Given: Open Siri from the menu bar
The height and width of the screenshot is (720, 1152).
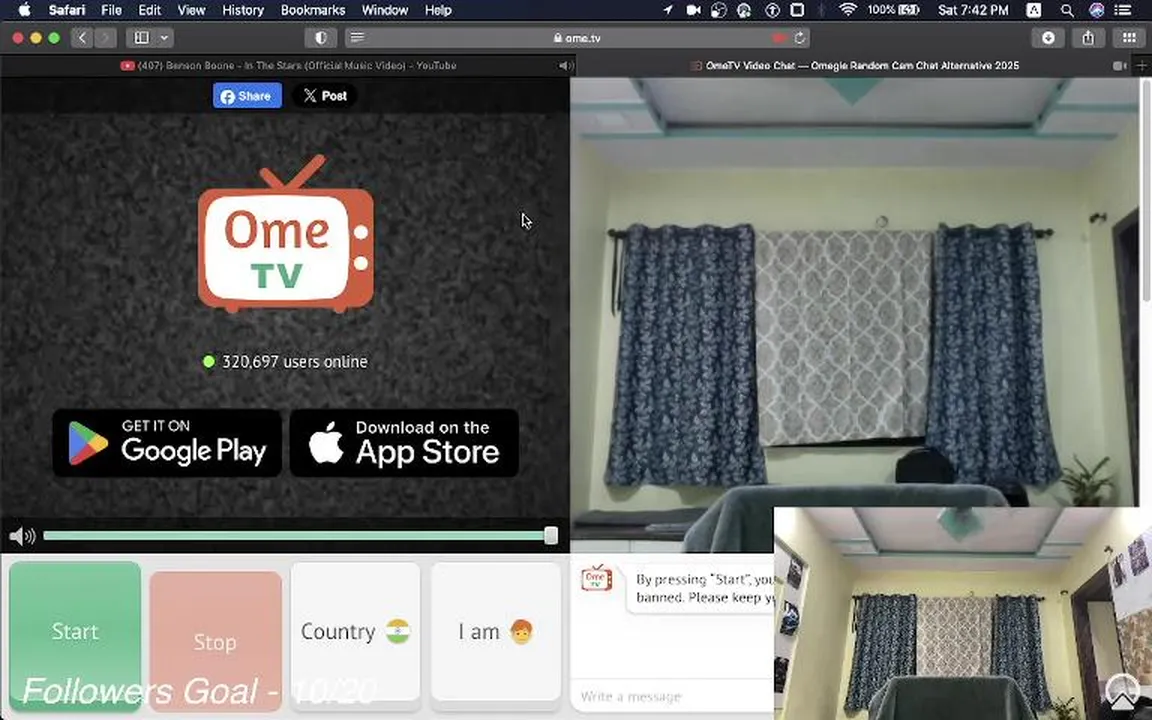Looking at the screenshot, I should click(x=1096, y=10).
